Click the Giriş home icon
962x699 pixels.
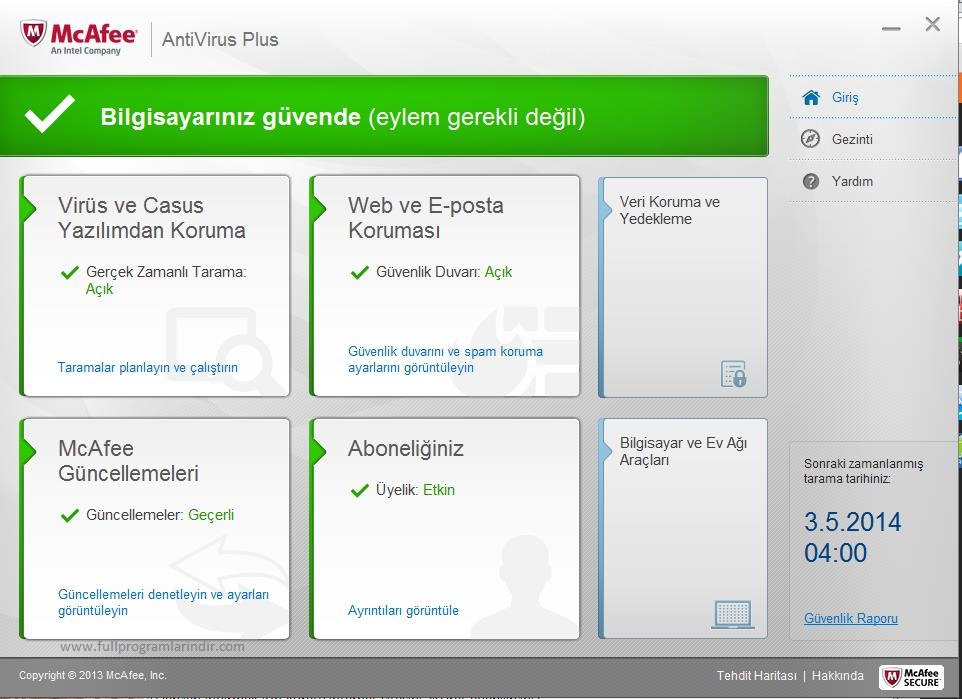pyautogui.click(x=811, y=98)
